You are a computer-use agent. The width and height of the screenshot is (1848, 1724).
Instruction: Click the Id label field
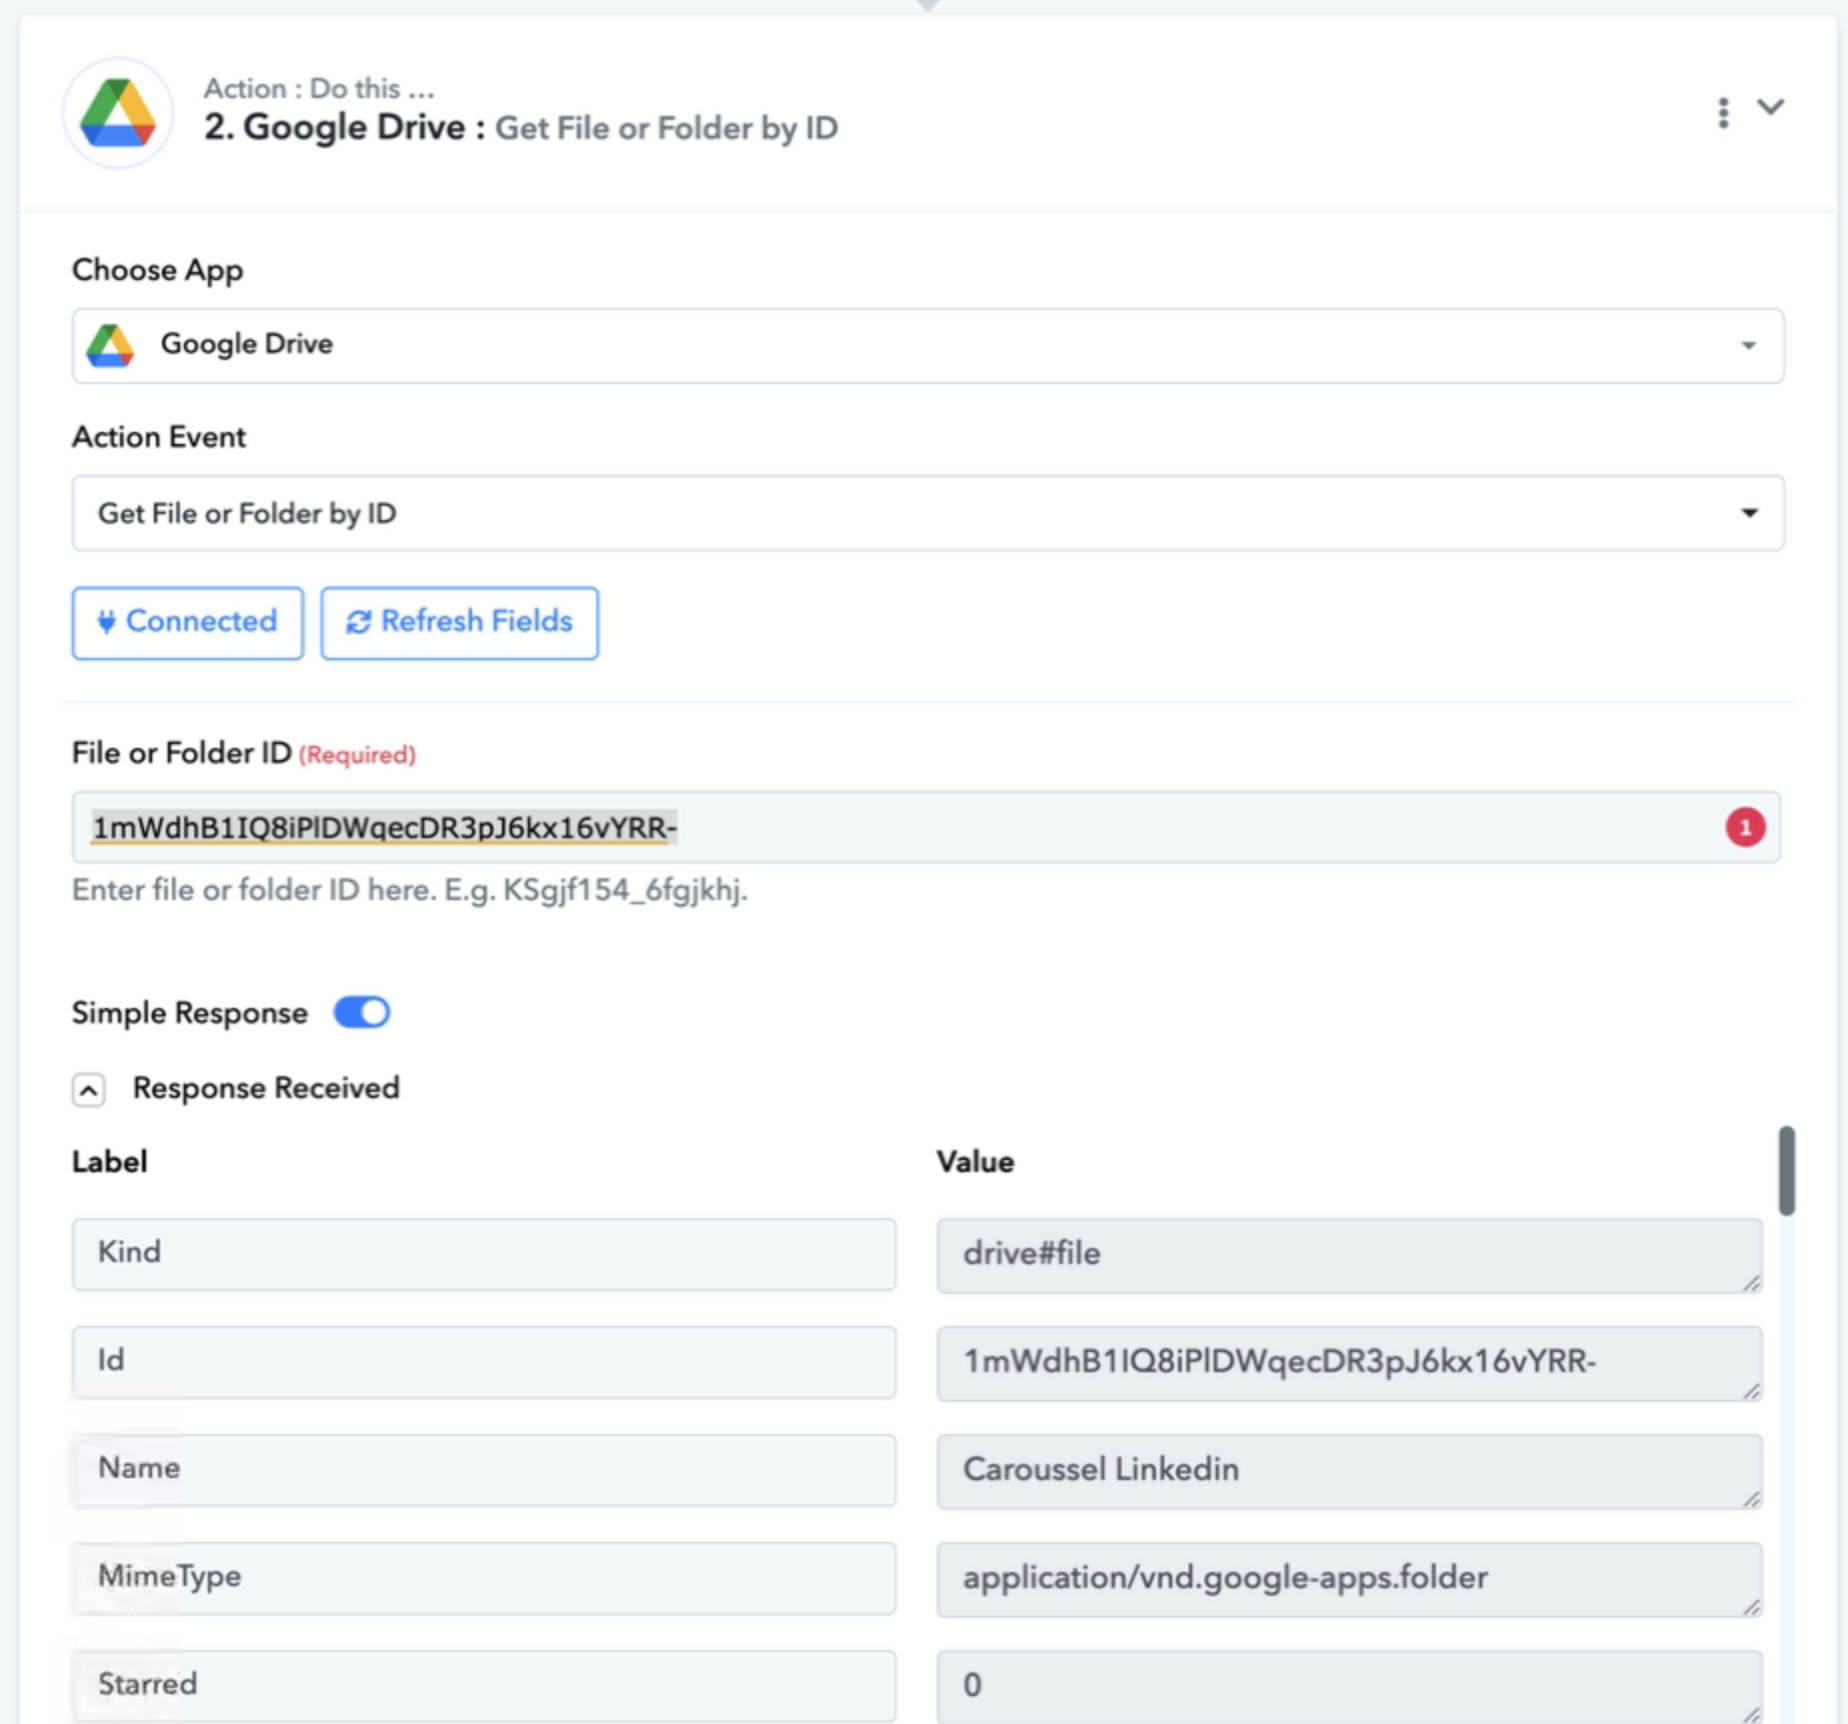click(x=484, y=1362)
